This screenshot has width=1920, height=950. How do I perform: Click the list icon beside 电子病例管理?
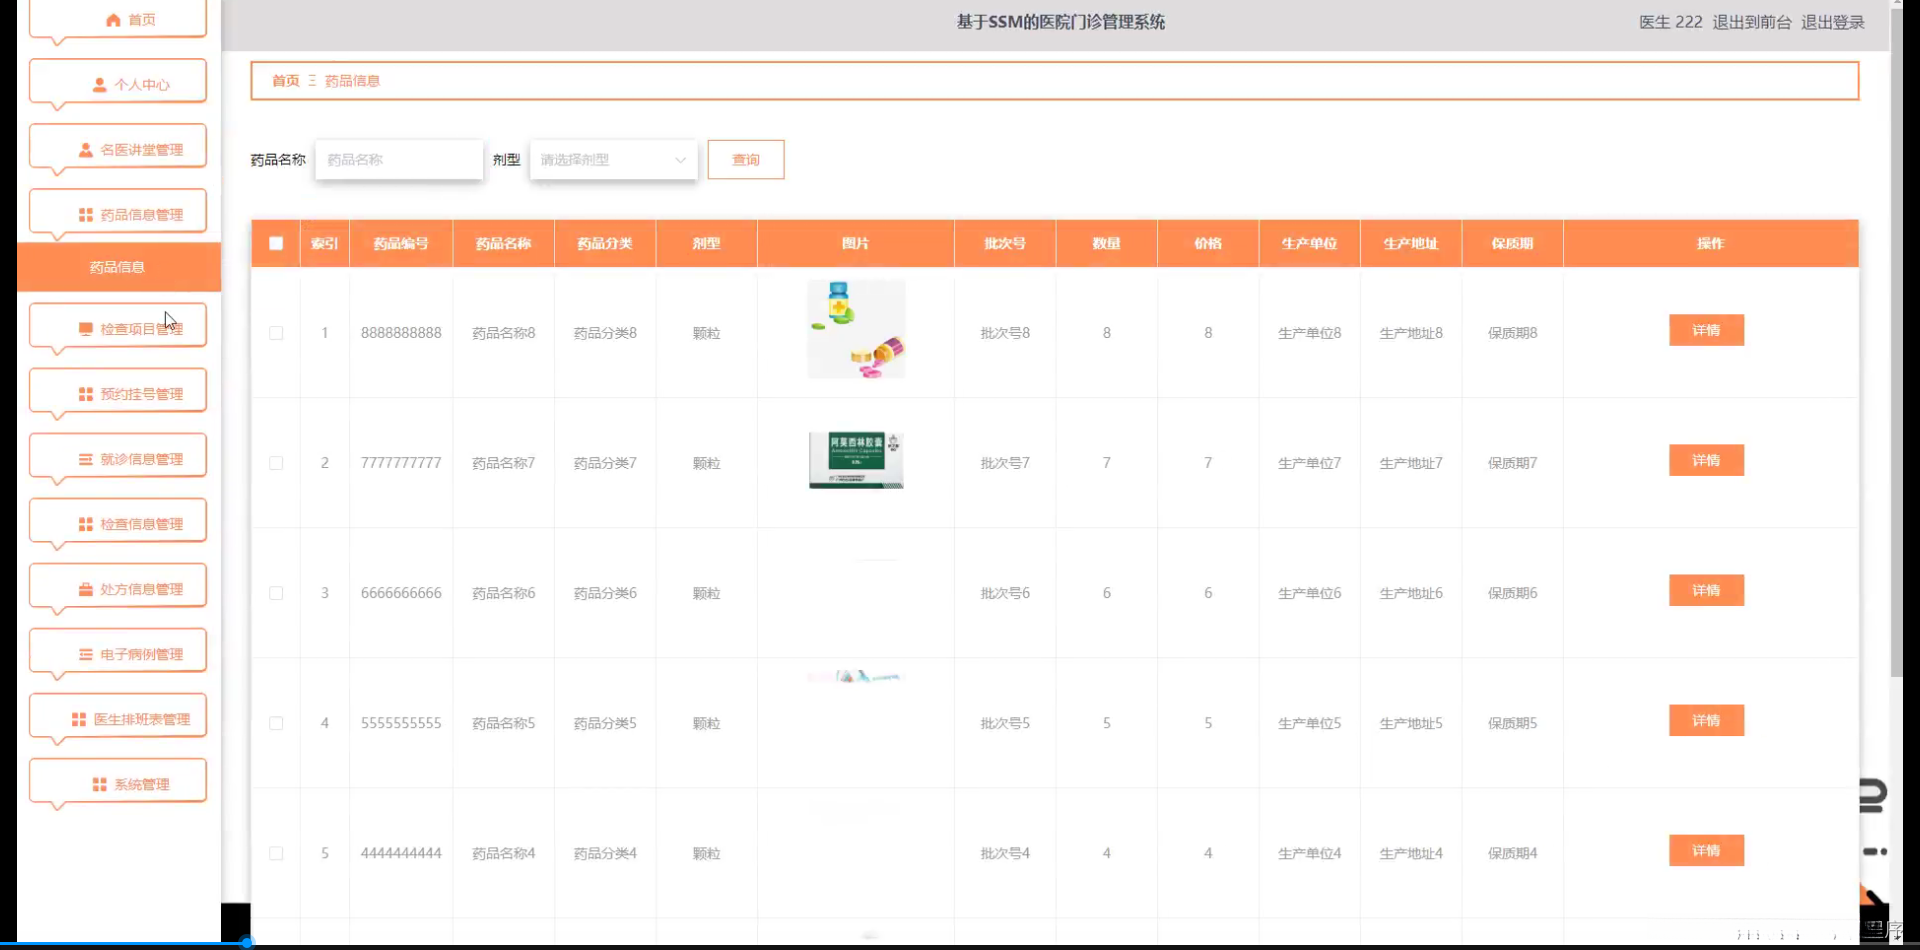(x=86, y=654)
